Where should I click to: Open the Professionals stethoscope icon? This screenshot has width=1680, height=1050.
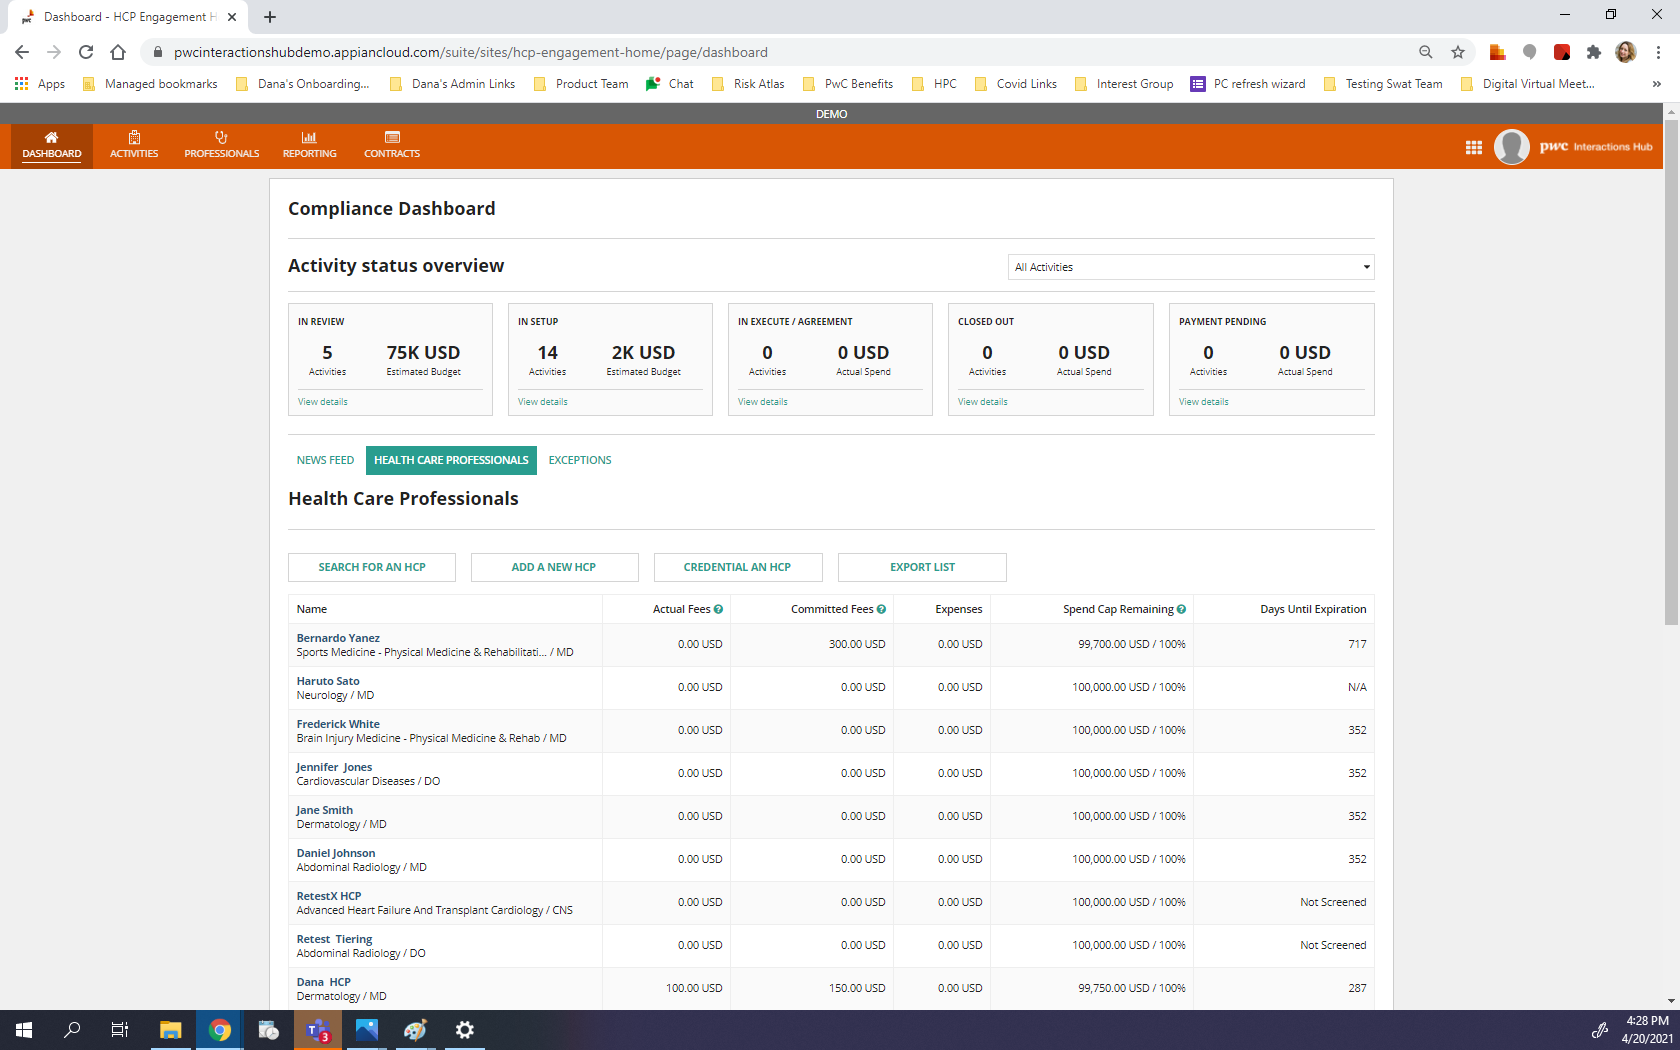pyautogui.click(x=221, y=138)
